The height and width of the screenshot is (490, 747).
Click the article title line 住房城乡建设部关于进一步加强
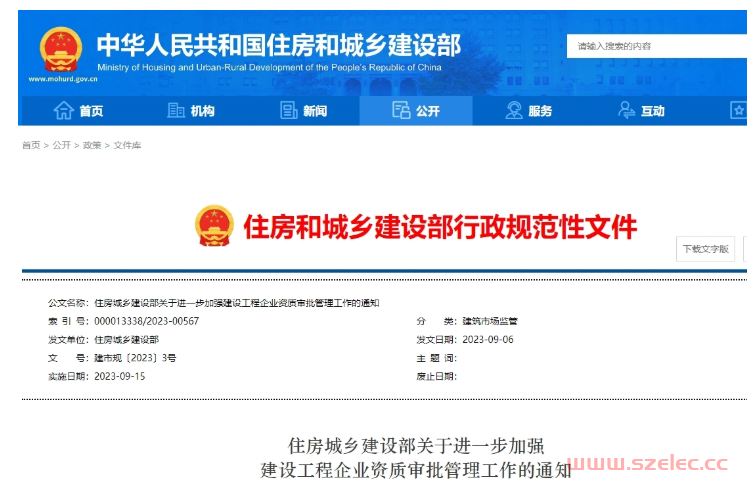coord(416,446)
